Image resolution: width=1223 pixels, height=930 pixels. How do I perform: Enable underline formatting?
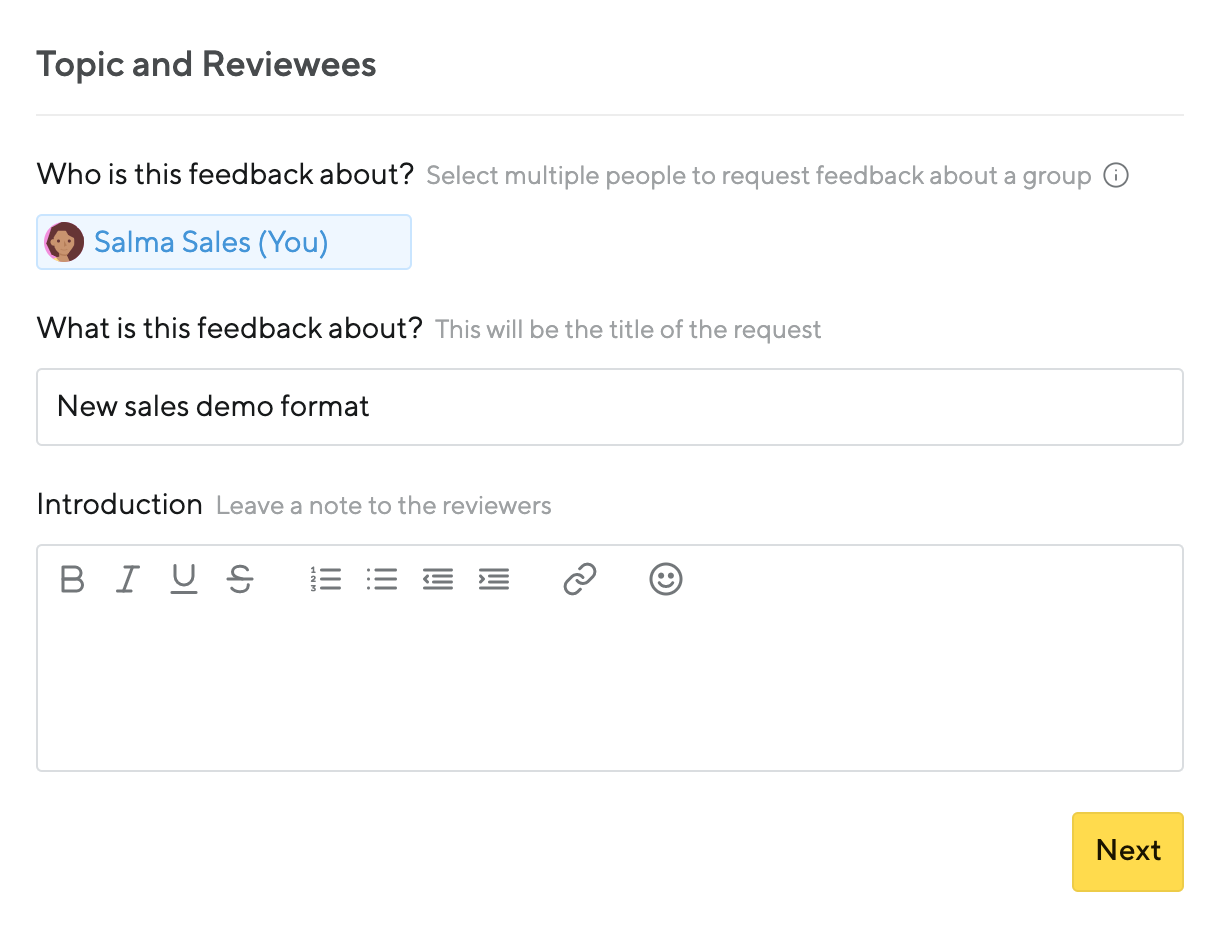[184, 579]
